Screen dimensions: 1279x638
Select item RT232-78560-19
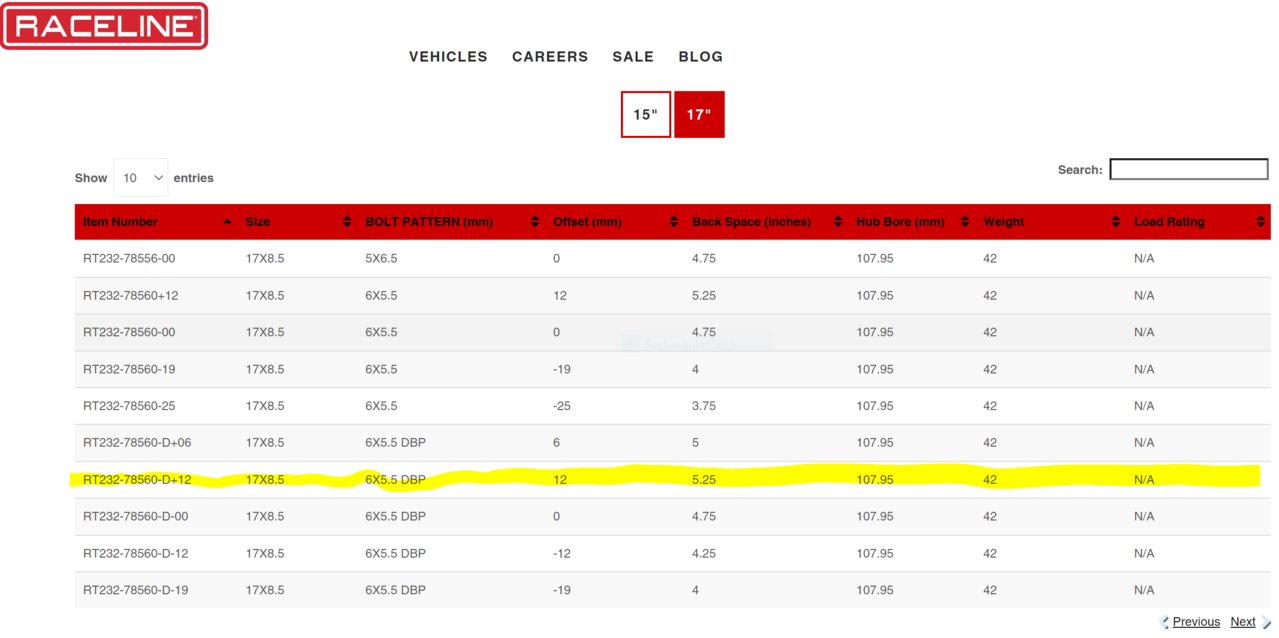coord(129,369)
